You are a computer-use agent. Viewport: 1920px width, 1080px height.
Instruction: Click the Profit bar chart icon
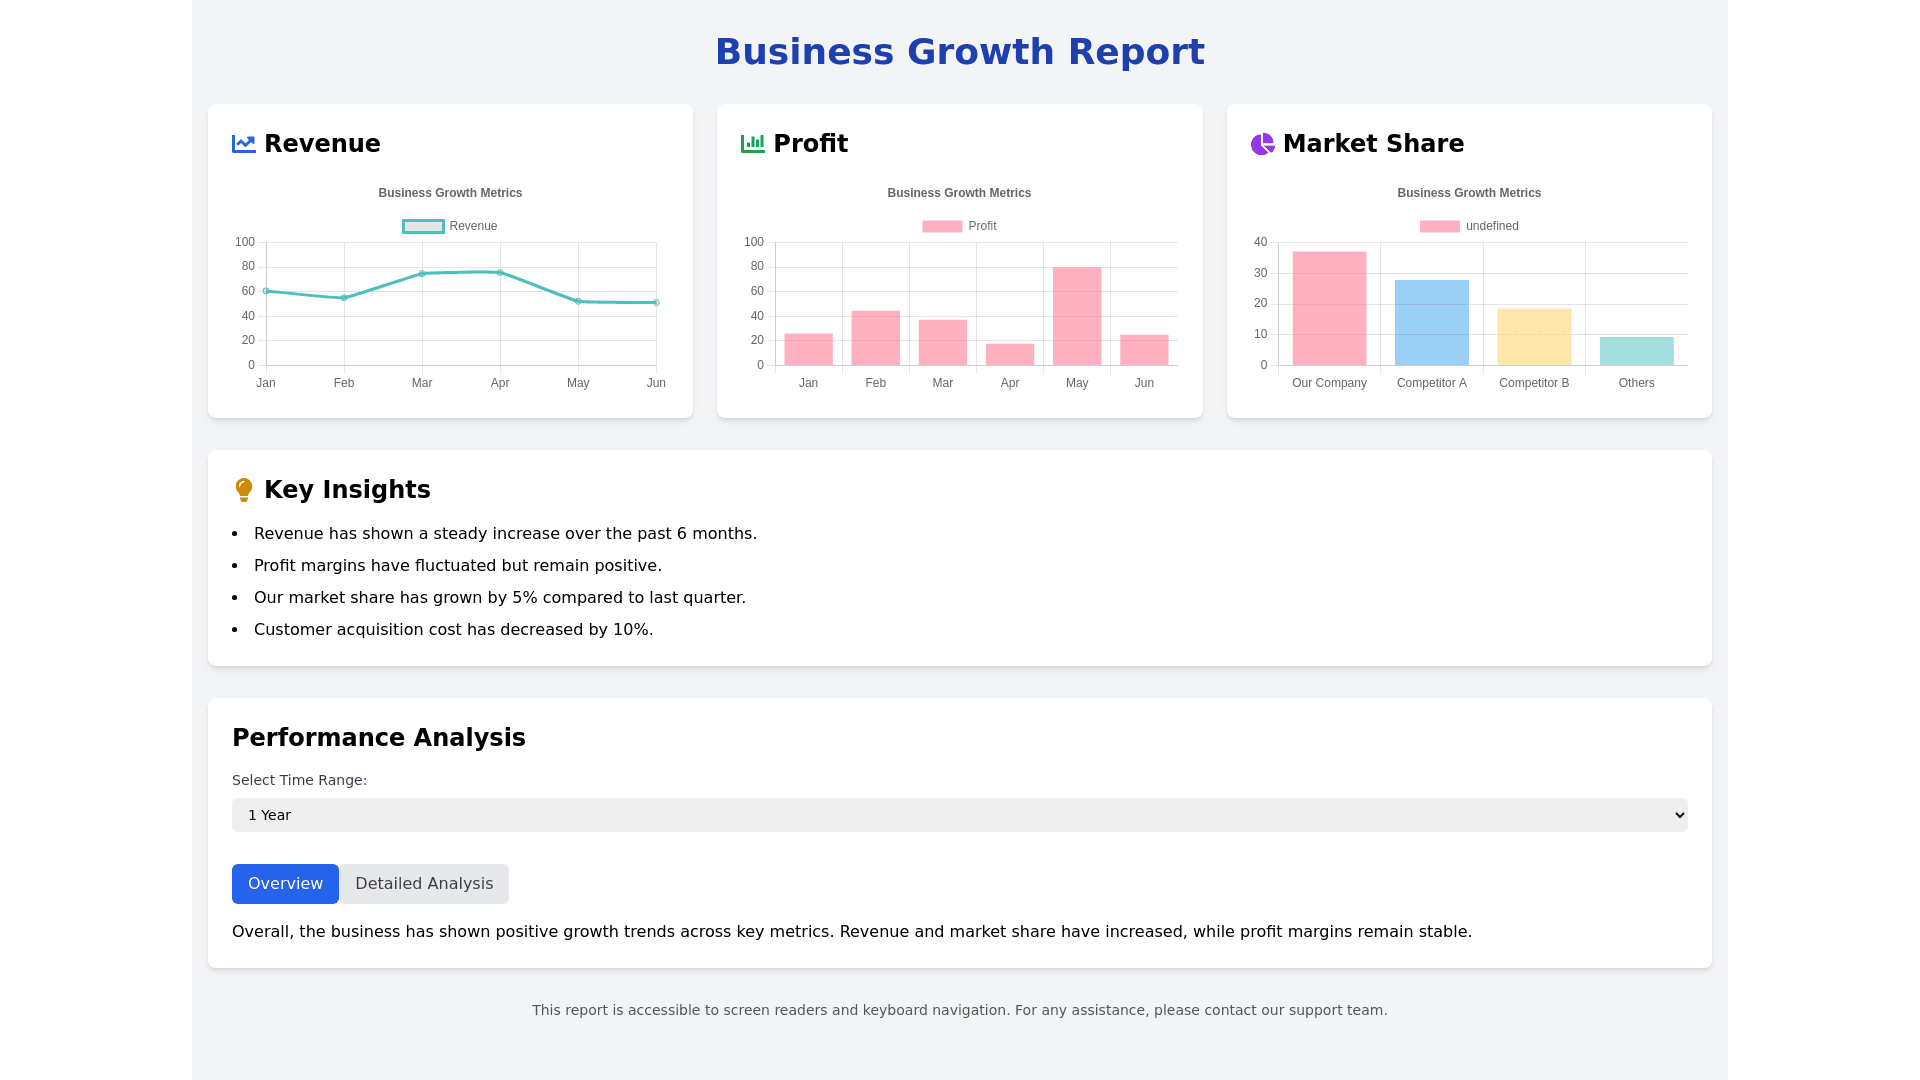pos(752,144)
